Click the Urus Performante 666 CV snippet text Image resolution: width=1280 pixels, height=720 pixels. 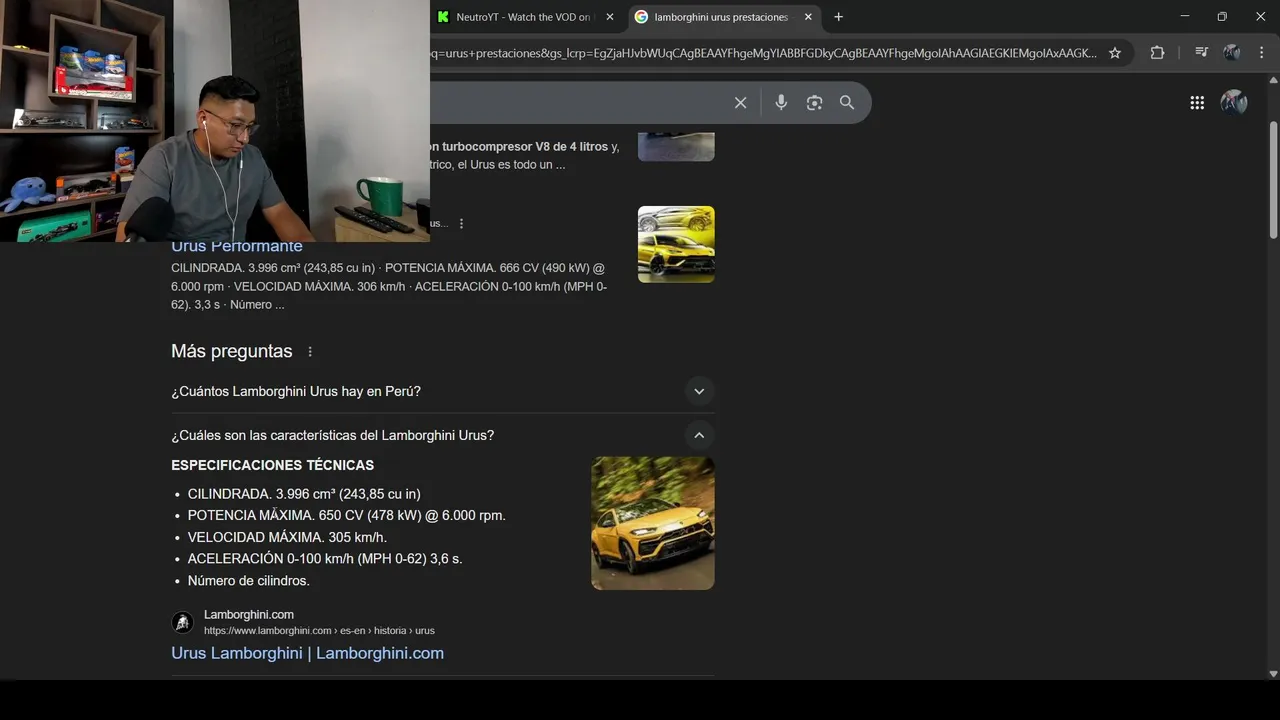click(389, 286)
